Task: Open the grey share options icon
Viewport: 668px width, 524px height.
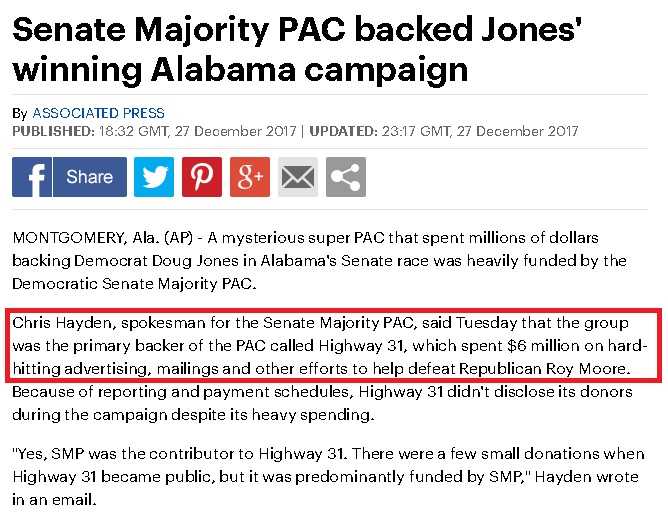Action: tap(345, 177)
